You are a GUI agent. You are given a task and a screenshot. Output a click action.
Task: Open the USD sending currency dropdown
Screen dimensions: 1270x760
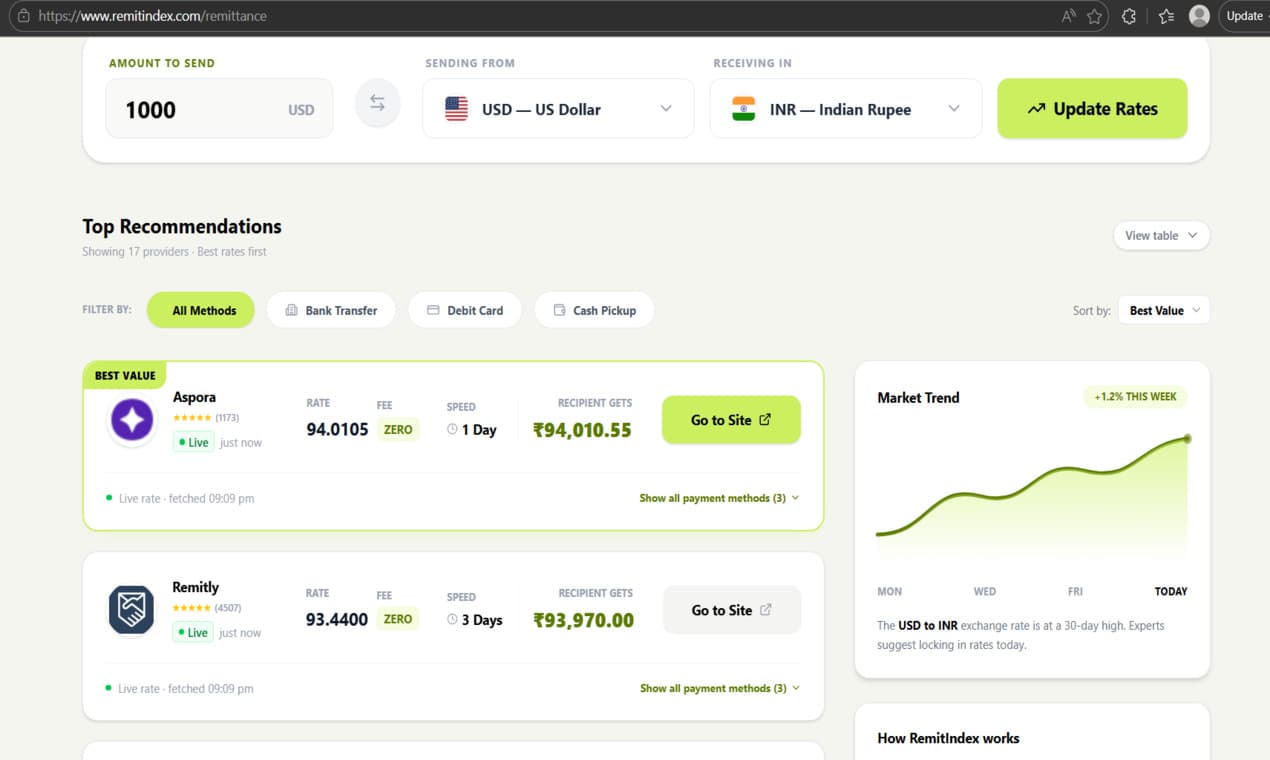558,109
